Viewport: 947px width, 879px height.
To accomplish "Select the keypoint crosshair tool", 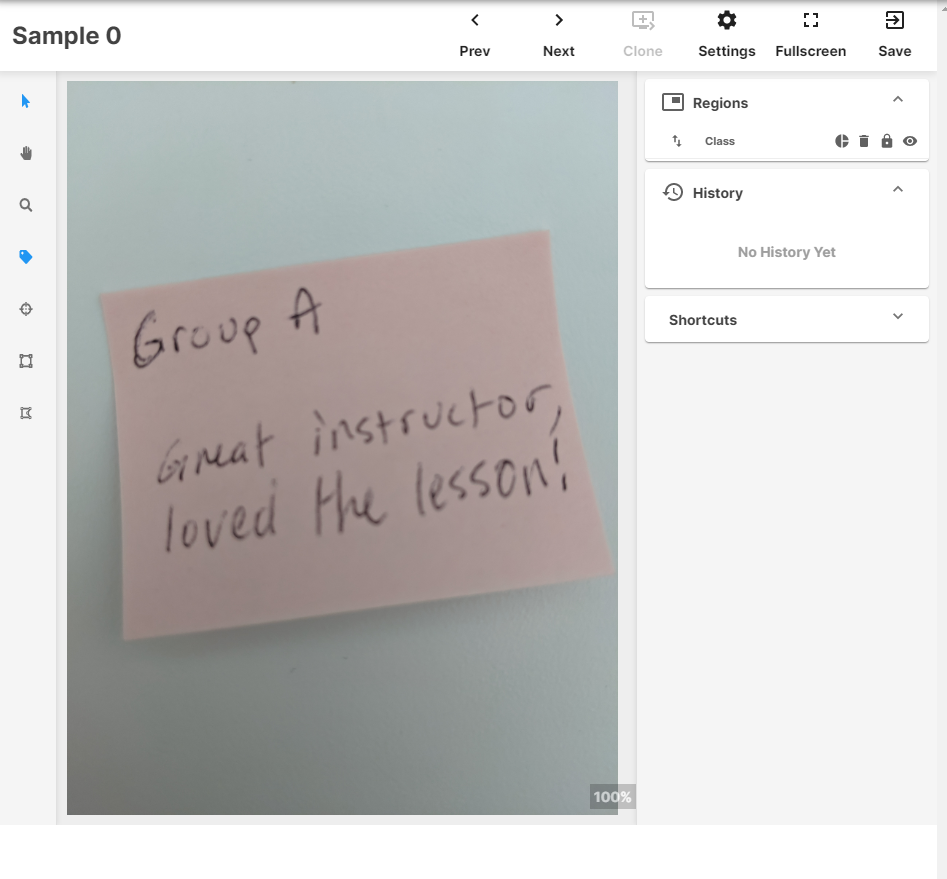I will (25, 309).
